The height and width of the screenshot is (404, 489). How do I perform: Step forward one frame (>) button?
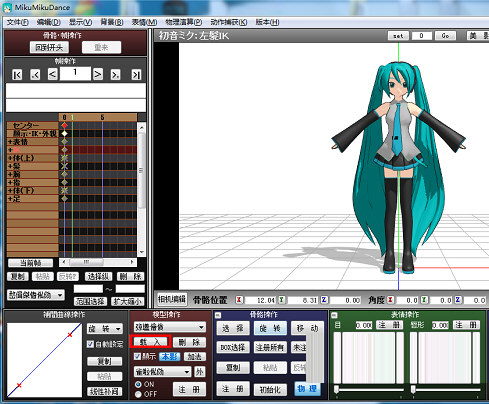[97, 74]
